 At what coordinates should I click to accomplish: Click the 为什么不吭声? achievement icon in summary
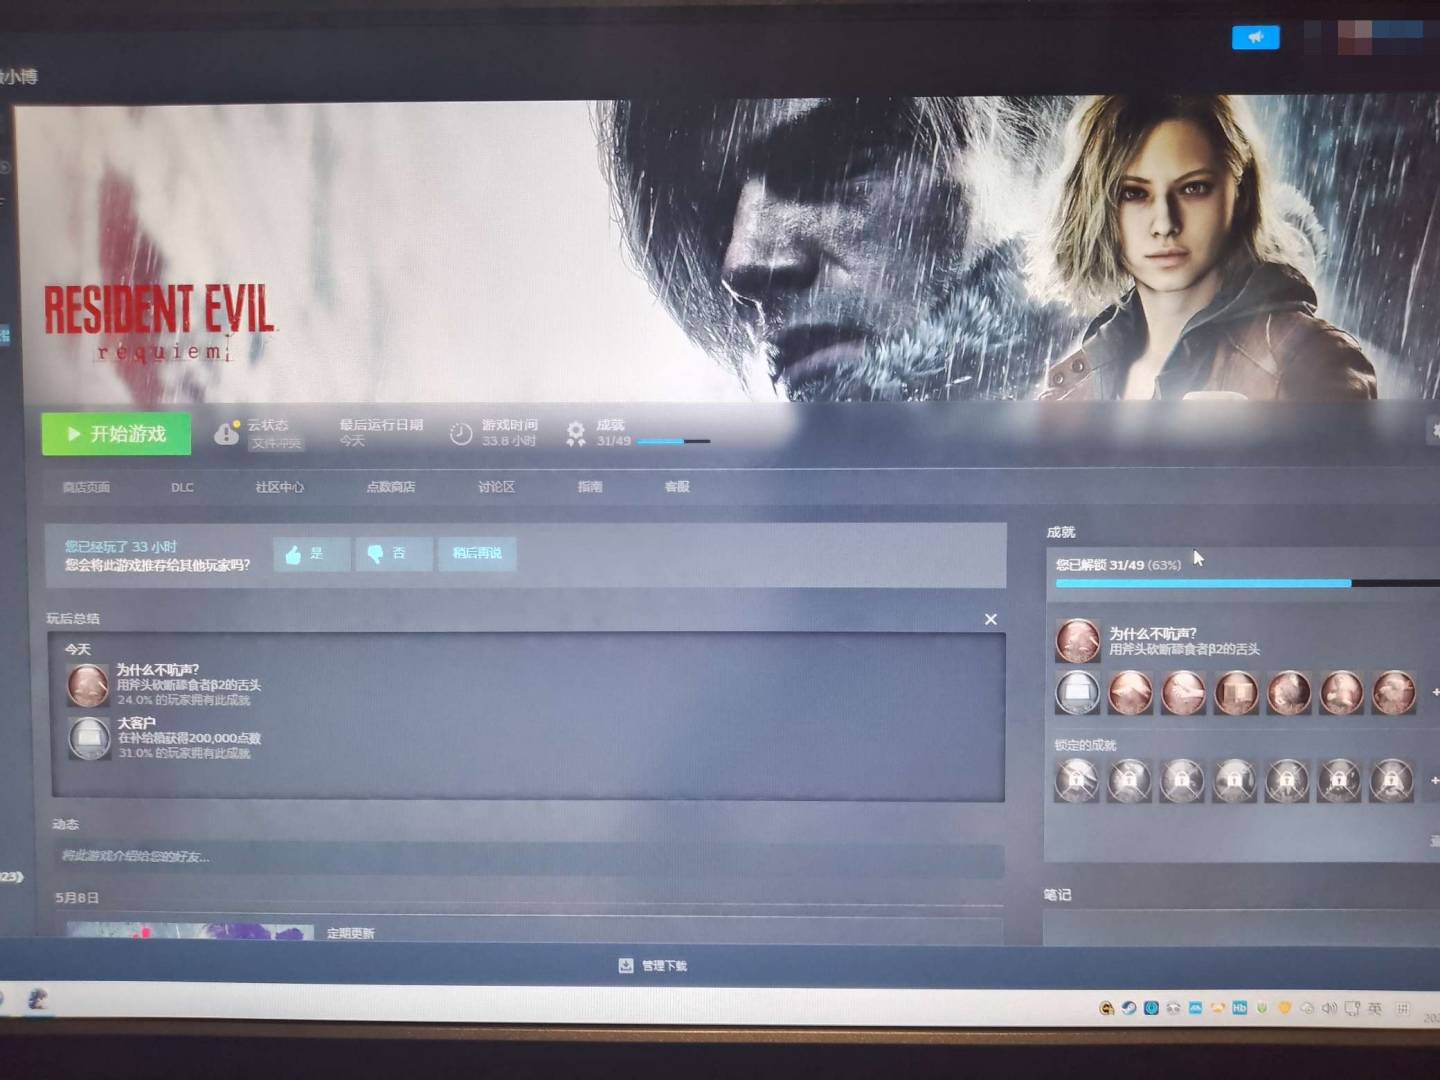[88, 686]
